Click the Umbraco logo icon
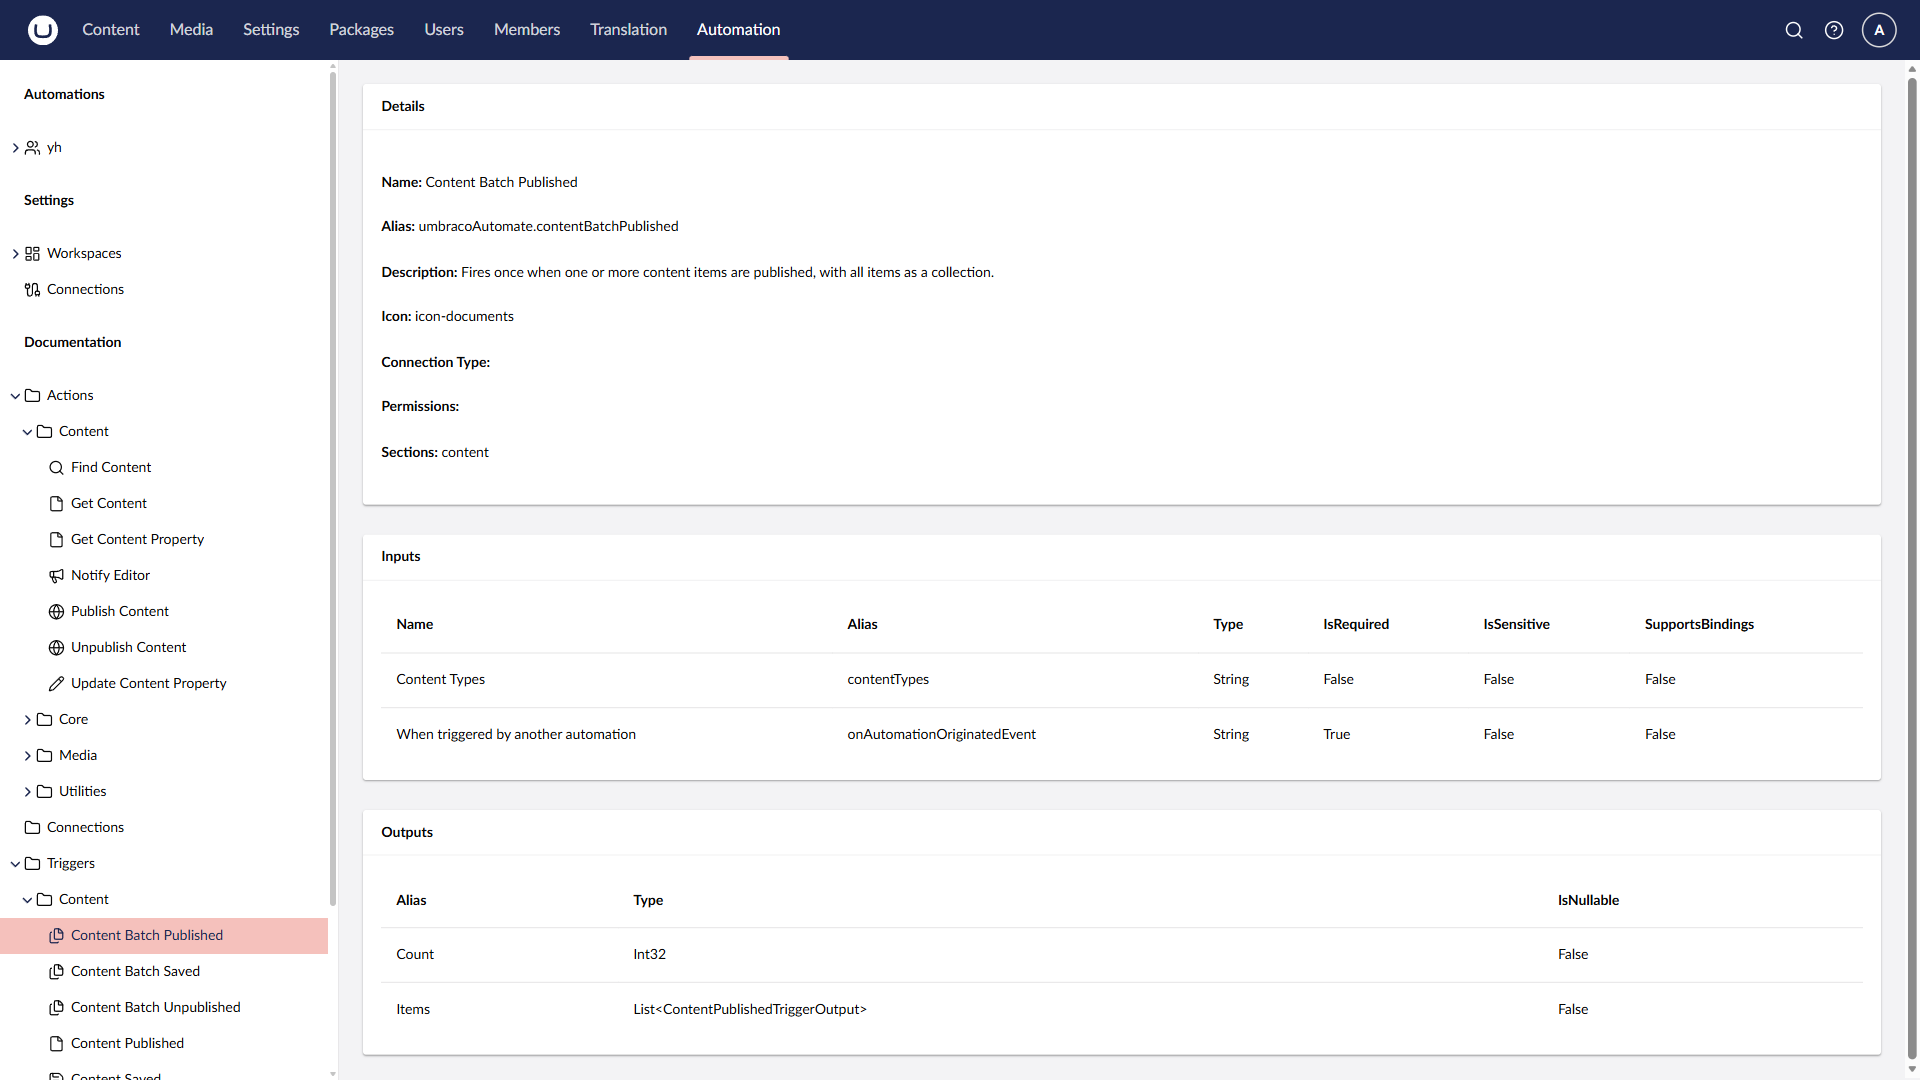This screenshot has width=1920, height=1080. (42, 30)
